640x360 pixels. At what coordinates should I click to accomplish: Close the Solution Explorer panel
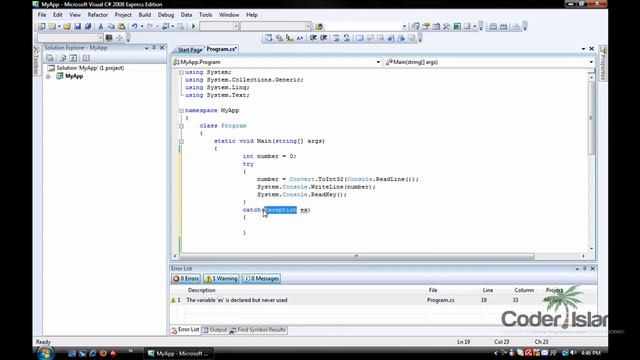pos(162,48)
